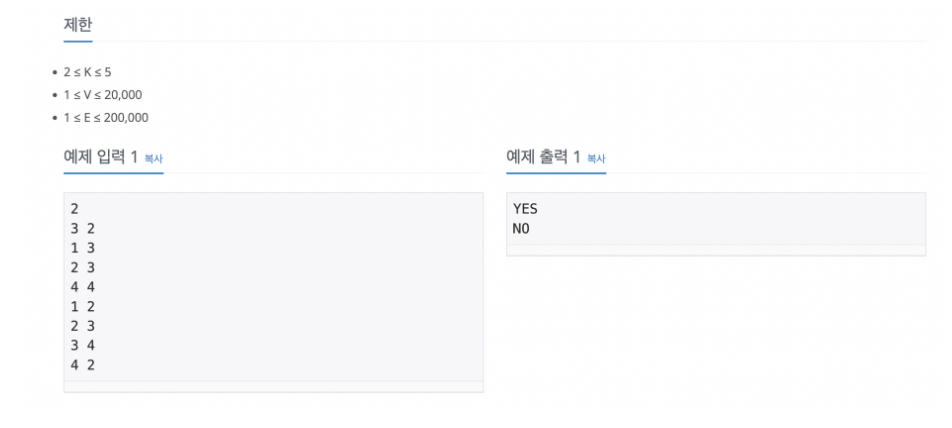The image size is (952, 428).
Task: Click the empty footer strip under sample input box
Action: (273, 386)
